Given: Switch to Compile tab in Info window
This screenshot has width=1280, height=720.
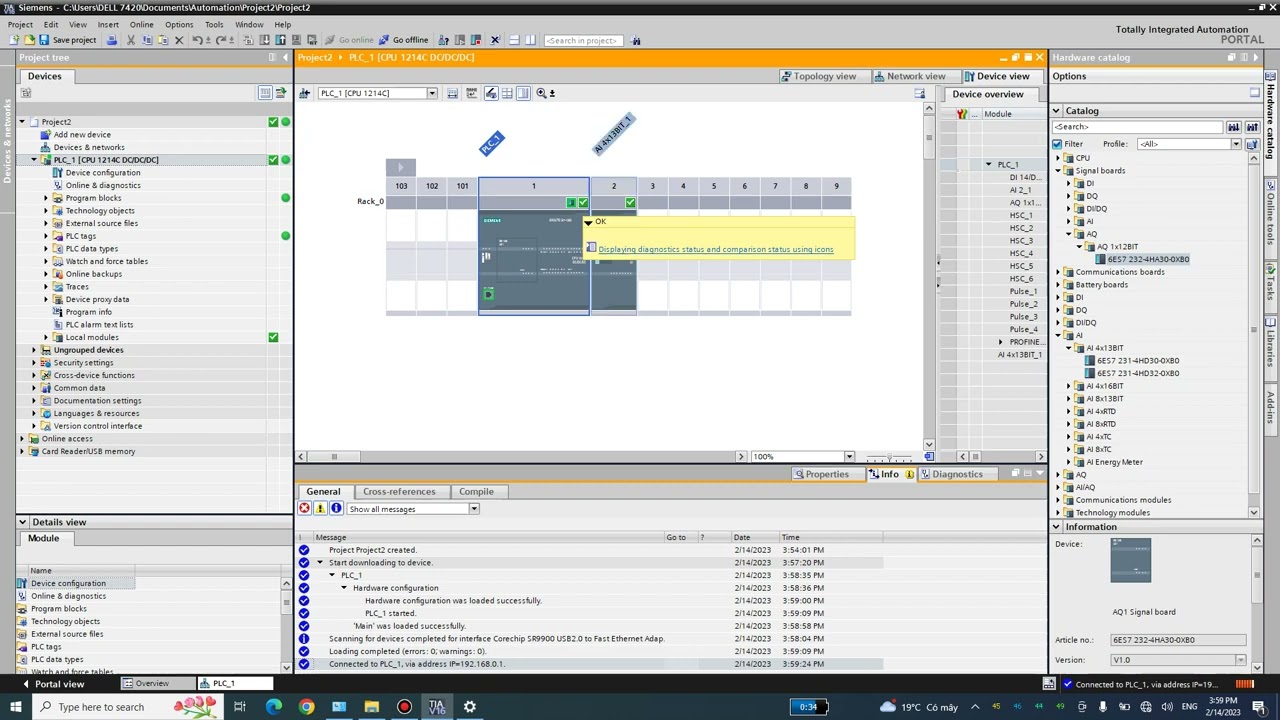Looking at the screenshot, I should coord(476,491).
